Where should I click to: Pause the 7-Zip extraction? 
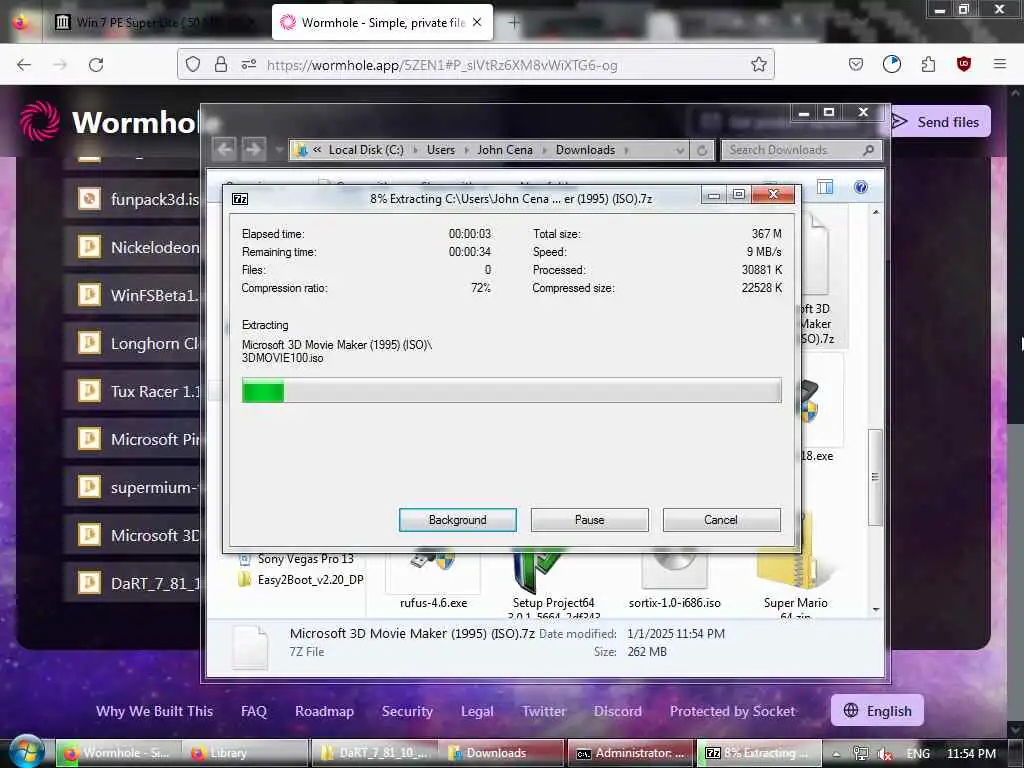(589, 520)
